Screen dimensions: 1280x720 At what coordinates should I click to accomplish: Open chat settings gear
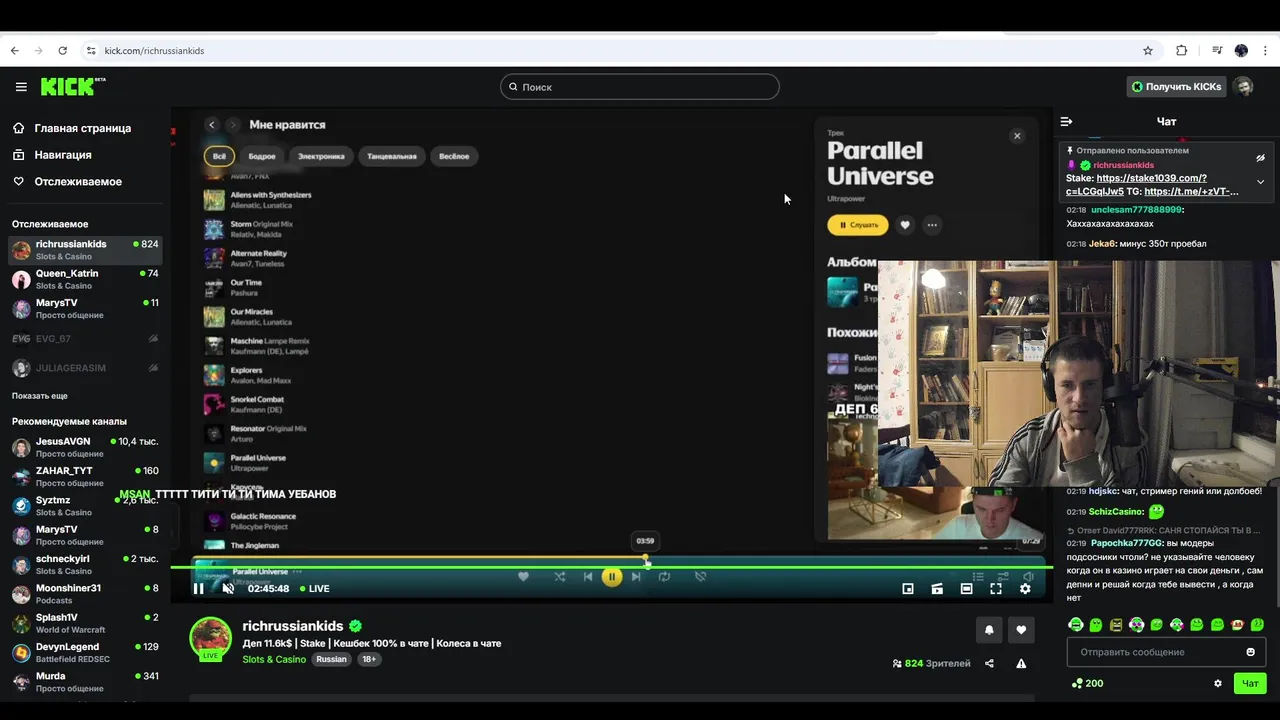click(1218, 684)
